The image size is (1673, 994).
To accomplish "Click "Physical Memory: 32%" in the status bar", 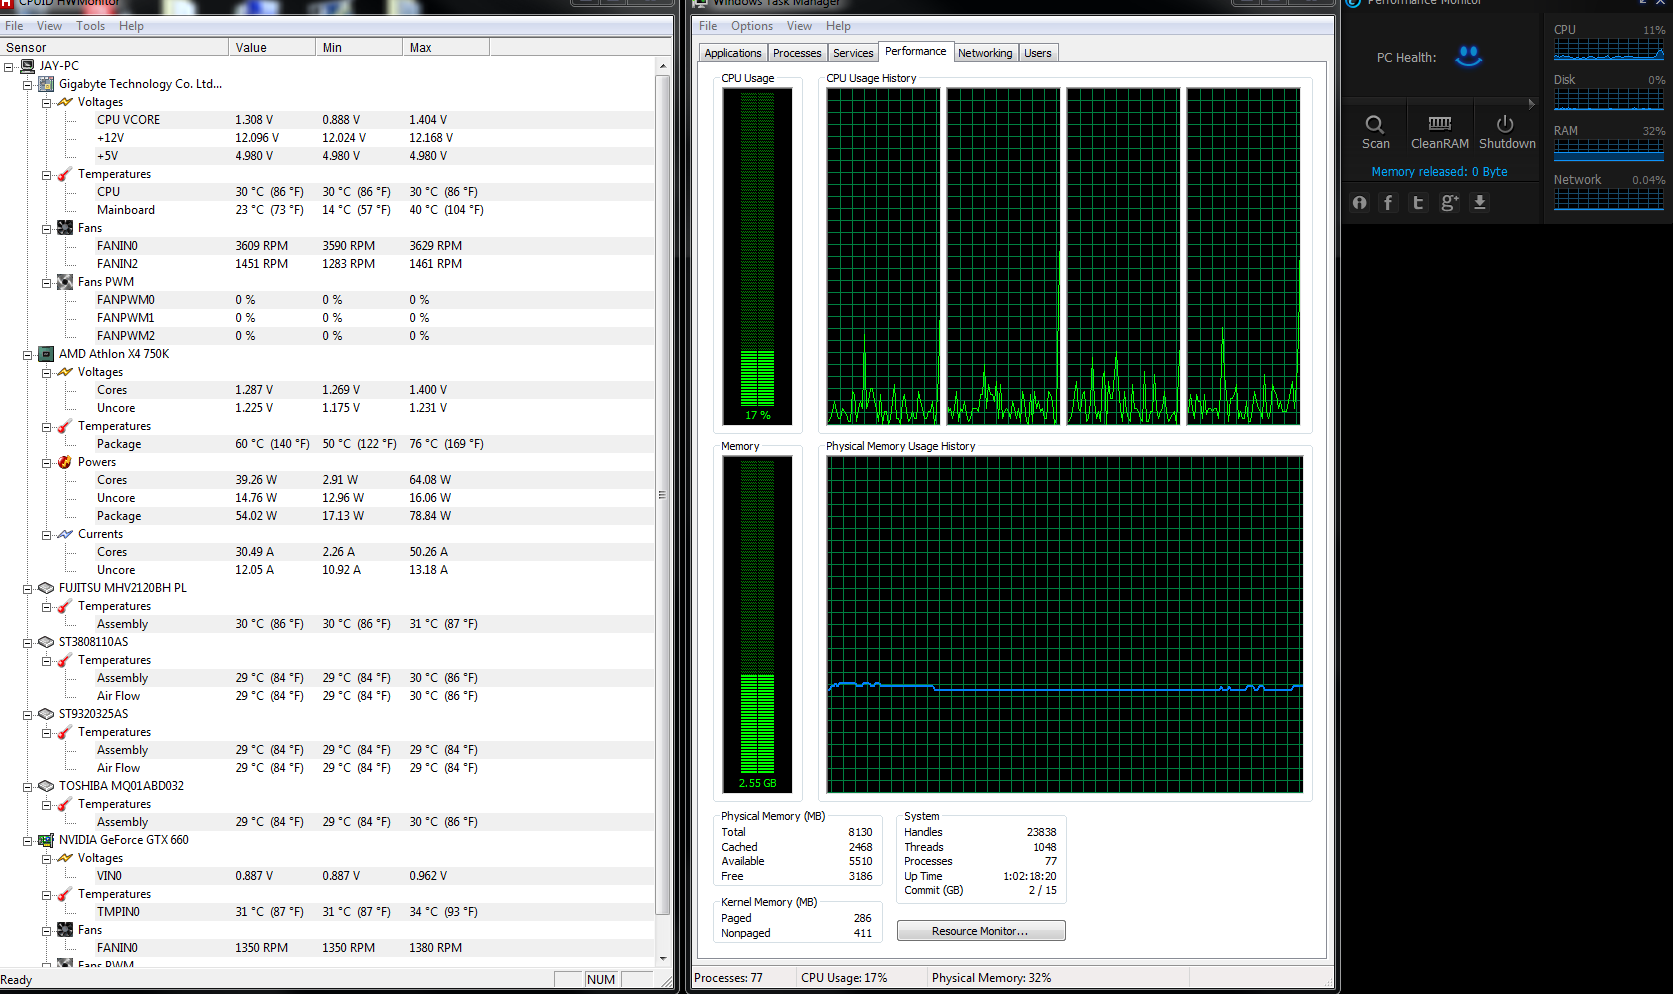I will [x=991, y=978].
